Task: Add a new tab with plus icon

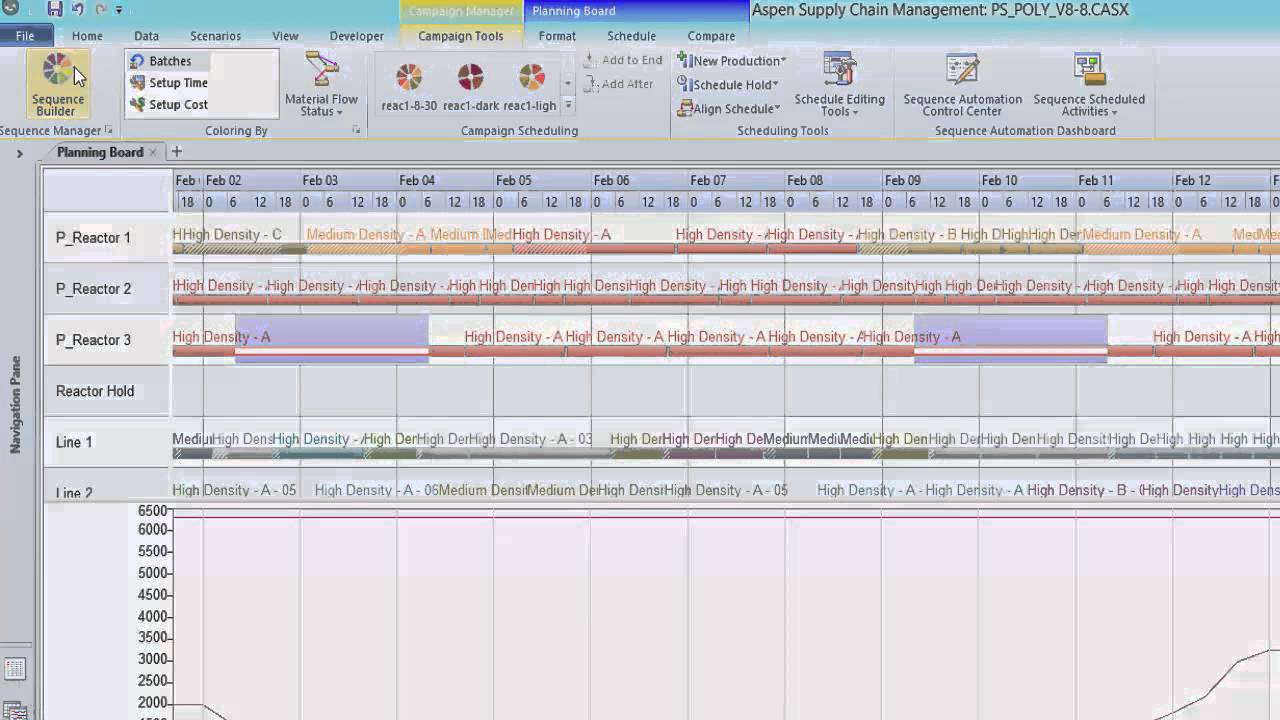Action: (x=177, y=152)
